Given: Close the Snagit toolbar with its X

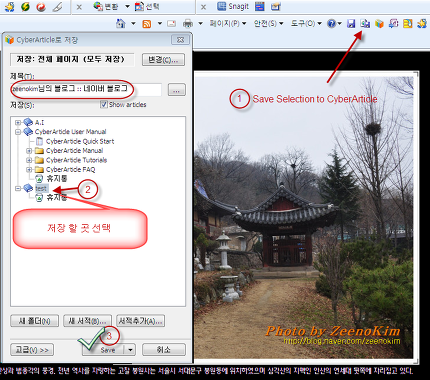Looking at the screenshot, I should pos(203,7).
